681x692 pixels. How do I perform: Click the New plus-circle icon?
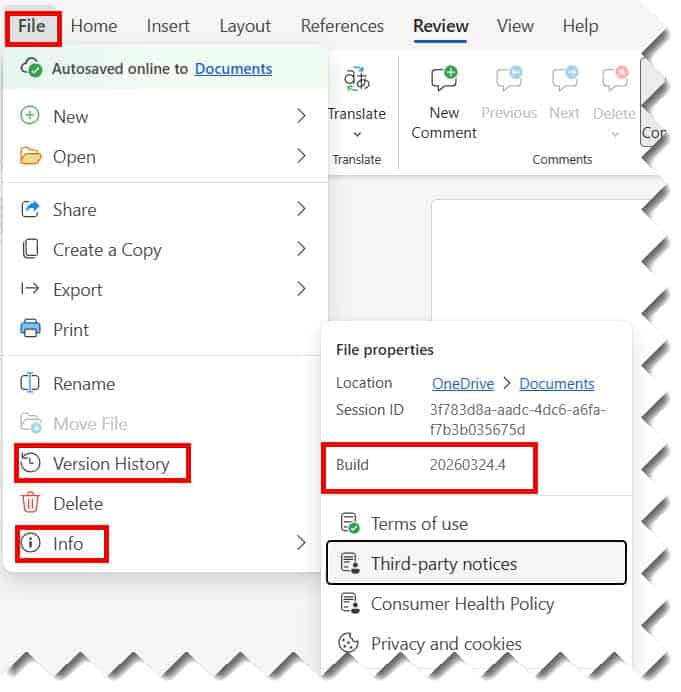click(30, 116)
